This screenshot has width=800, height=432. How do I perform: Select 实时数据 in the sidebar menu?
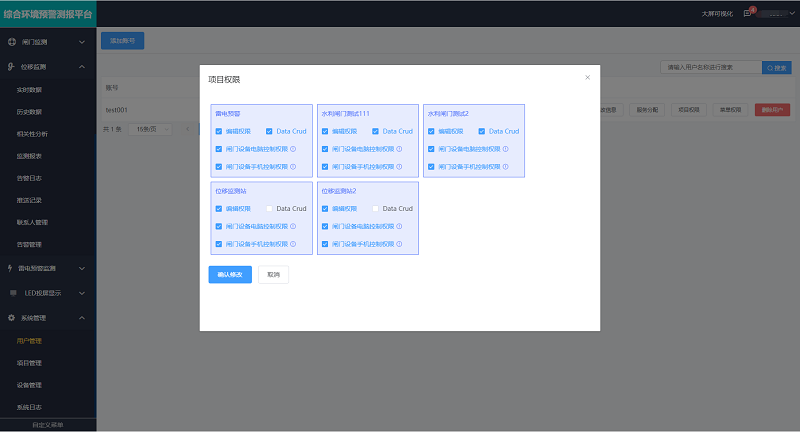tap(29, 90)
